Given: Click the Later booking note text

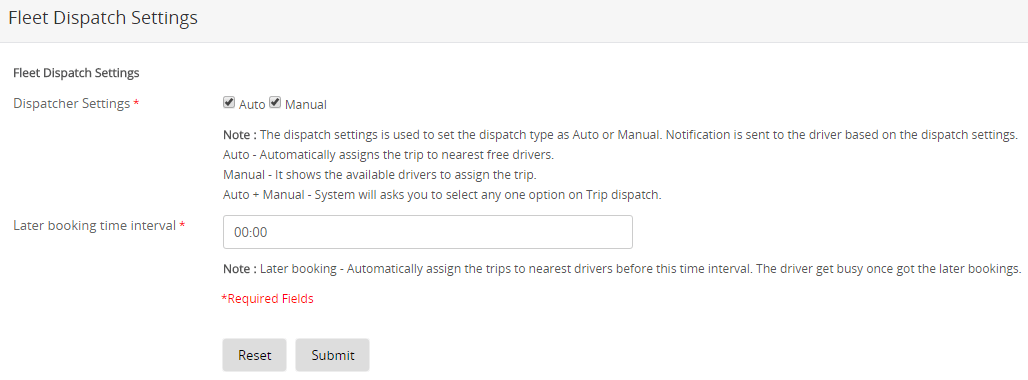Looking at the screenshot, I should coord(622,269).
